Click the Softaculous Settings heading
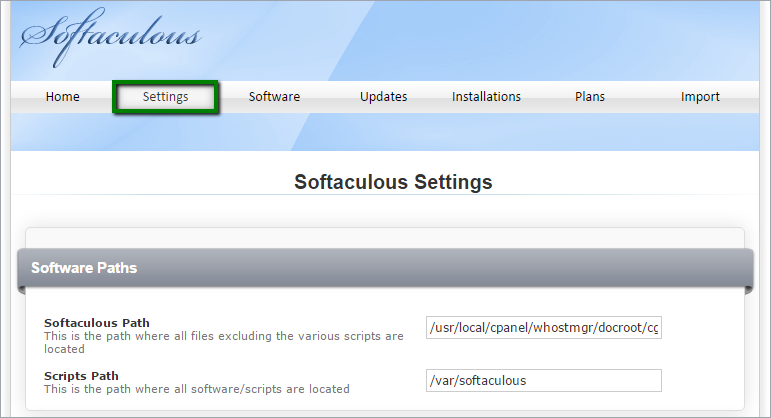This screenshot has width=771, height=418. click(x=393, y=182)
